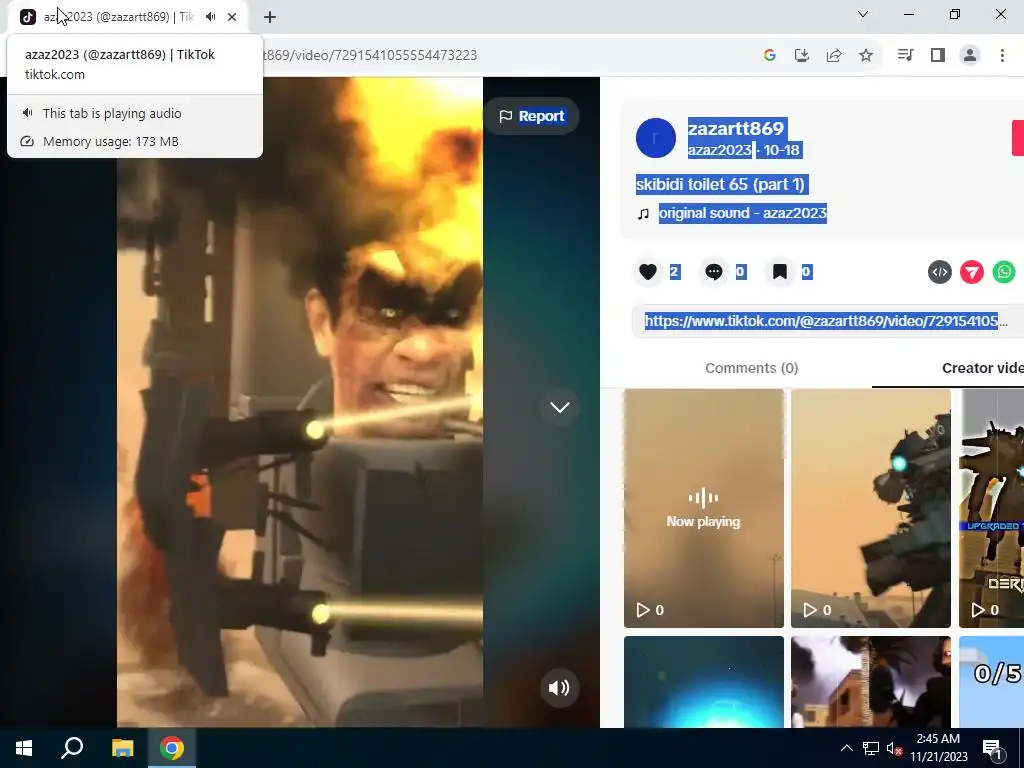This screenshot has width=1024, height=768.
Task: Open the smoky building video thumbnail
Action: [871, 682]
